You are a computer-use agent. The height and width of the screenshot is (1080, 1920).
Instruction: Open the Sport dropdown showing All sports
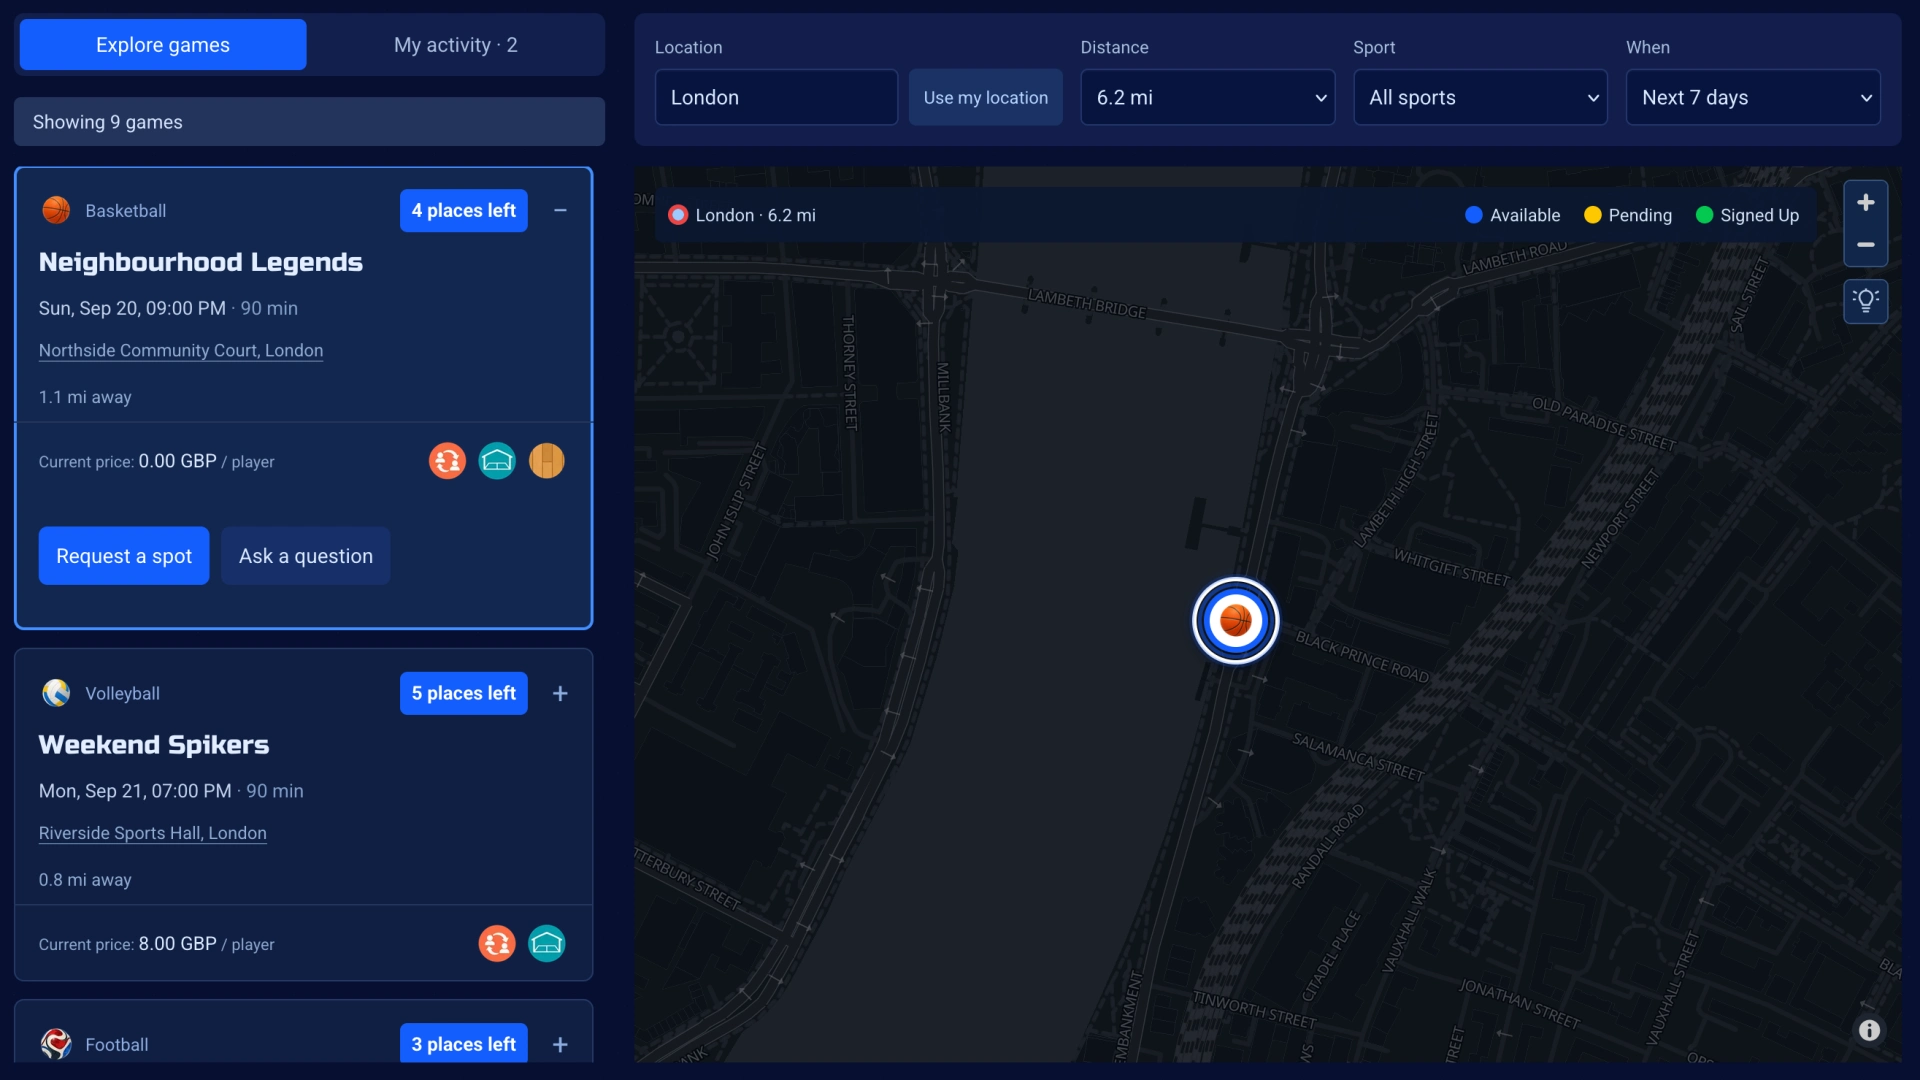click(x=1480, y=97)
